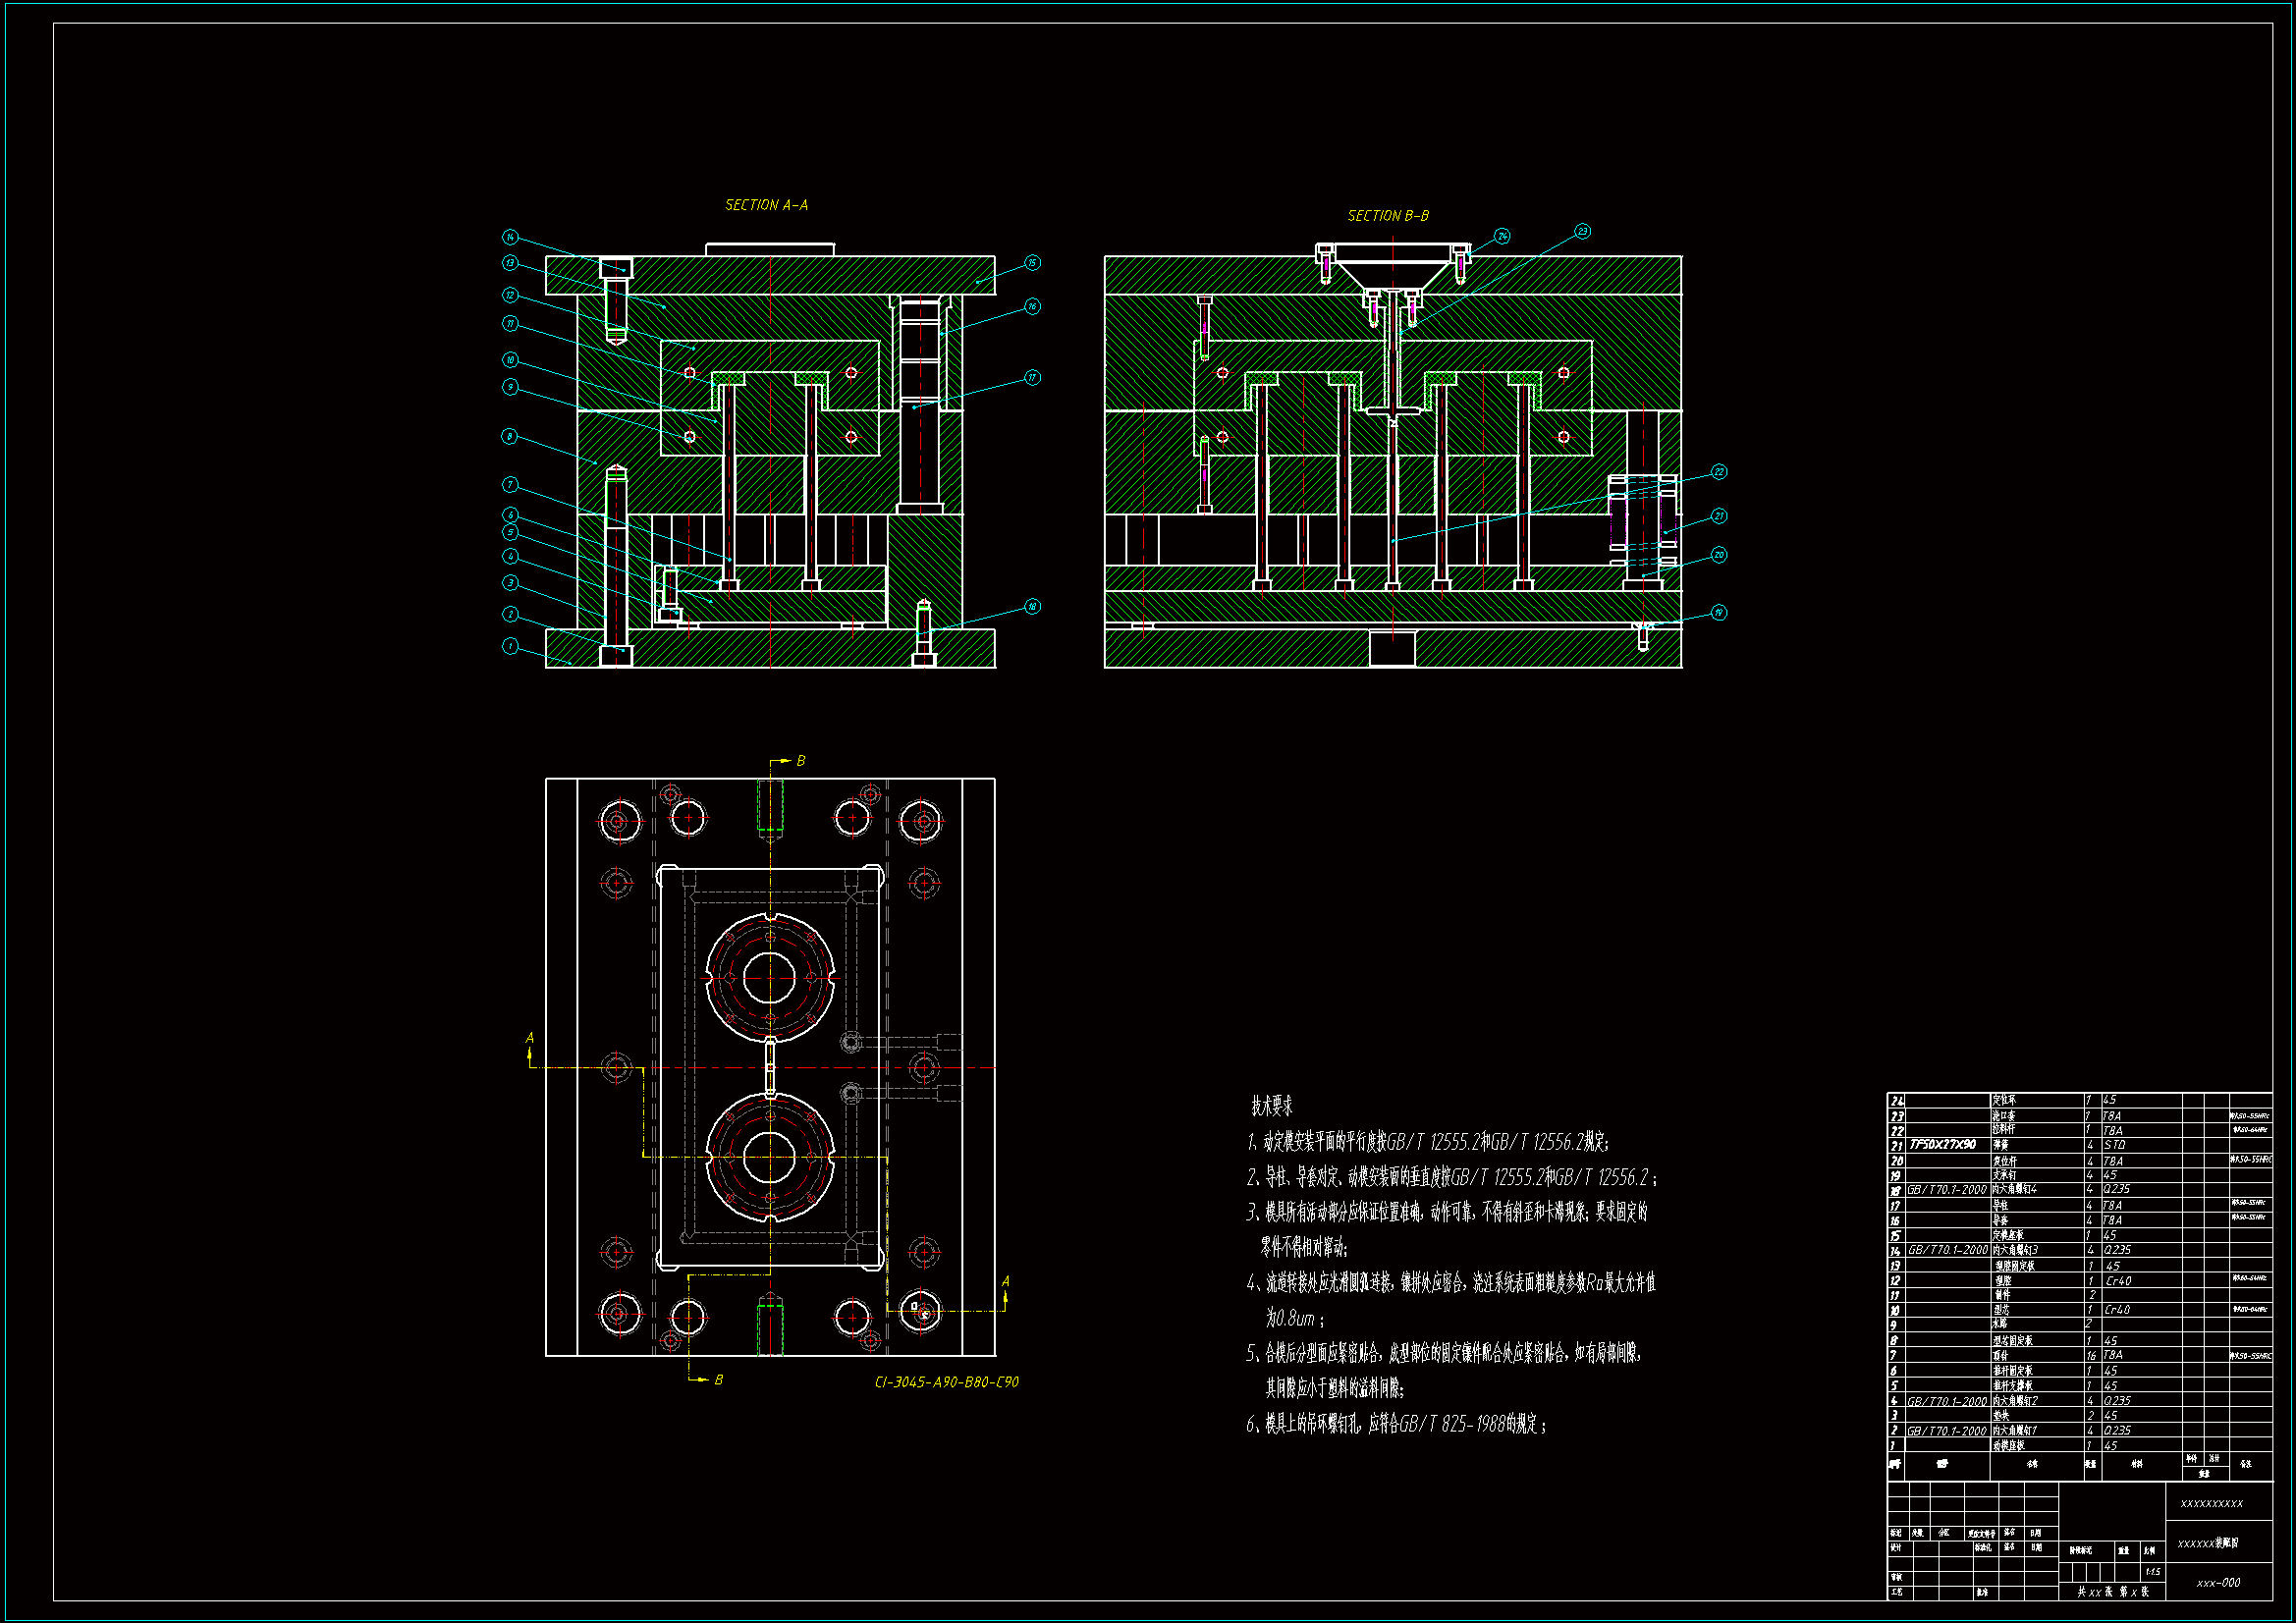Click the 技术要求 heading text
The height and width of the screenshot is (1623, 2296).
point(1271,1106)
